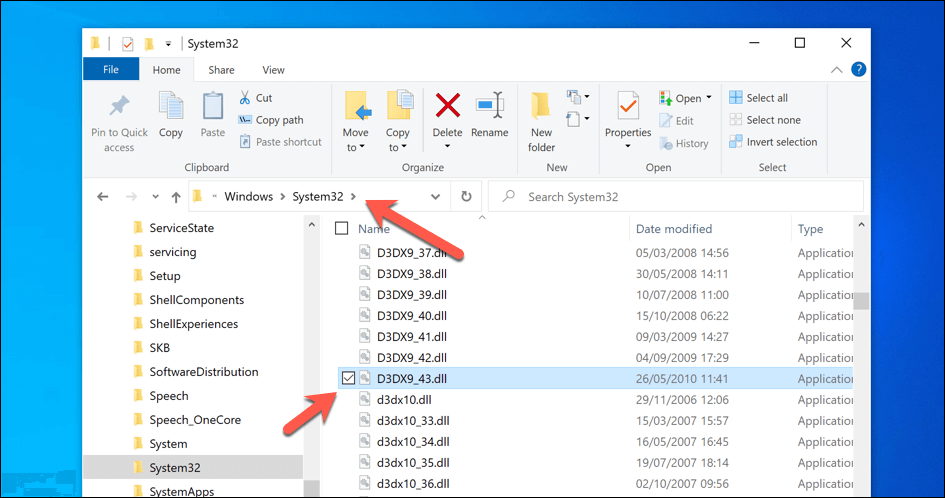
Task: Open the File menu tab
Action: [111, 69]
